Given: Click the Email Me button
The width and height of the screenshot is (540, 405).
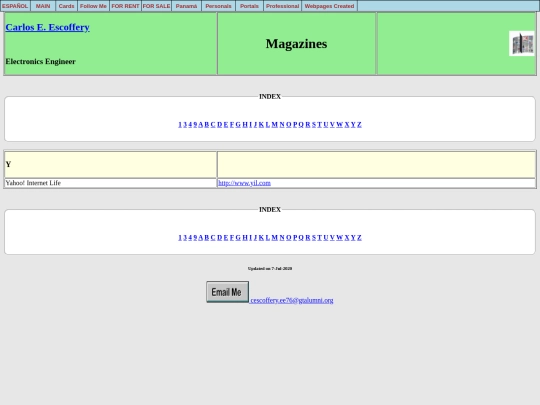Looking at the screenshot, I should [x=227, y=292].
